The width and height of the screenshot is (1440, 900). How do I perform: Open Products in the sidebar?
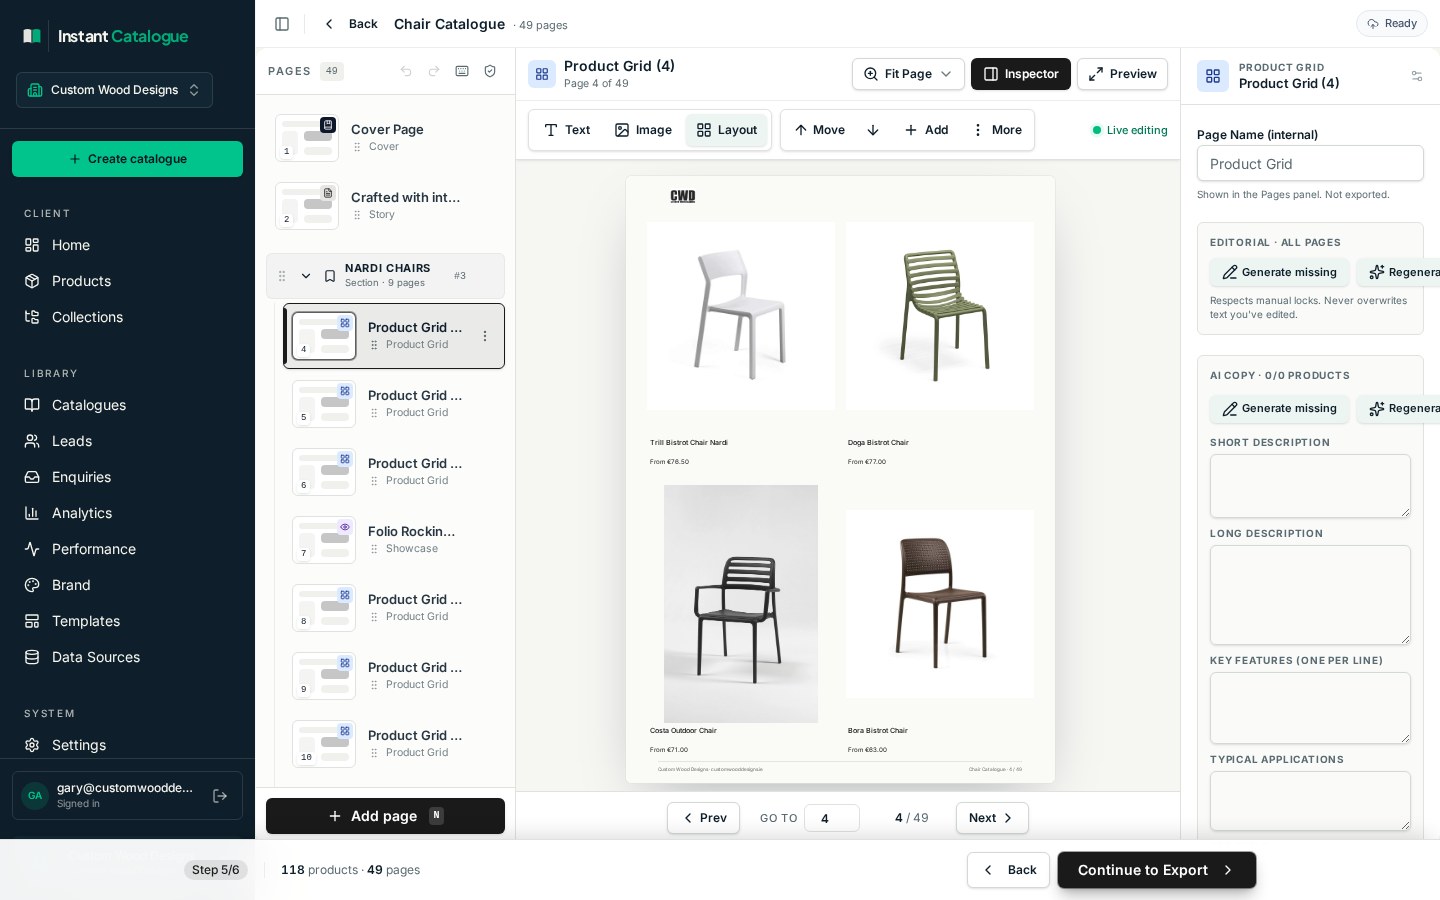click(x=127, y=281)
